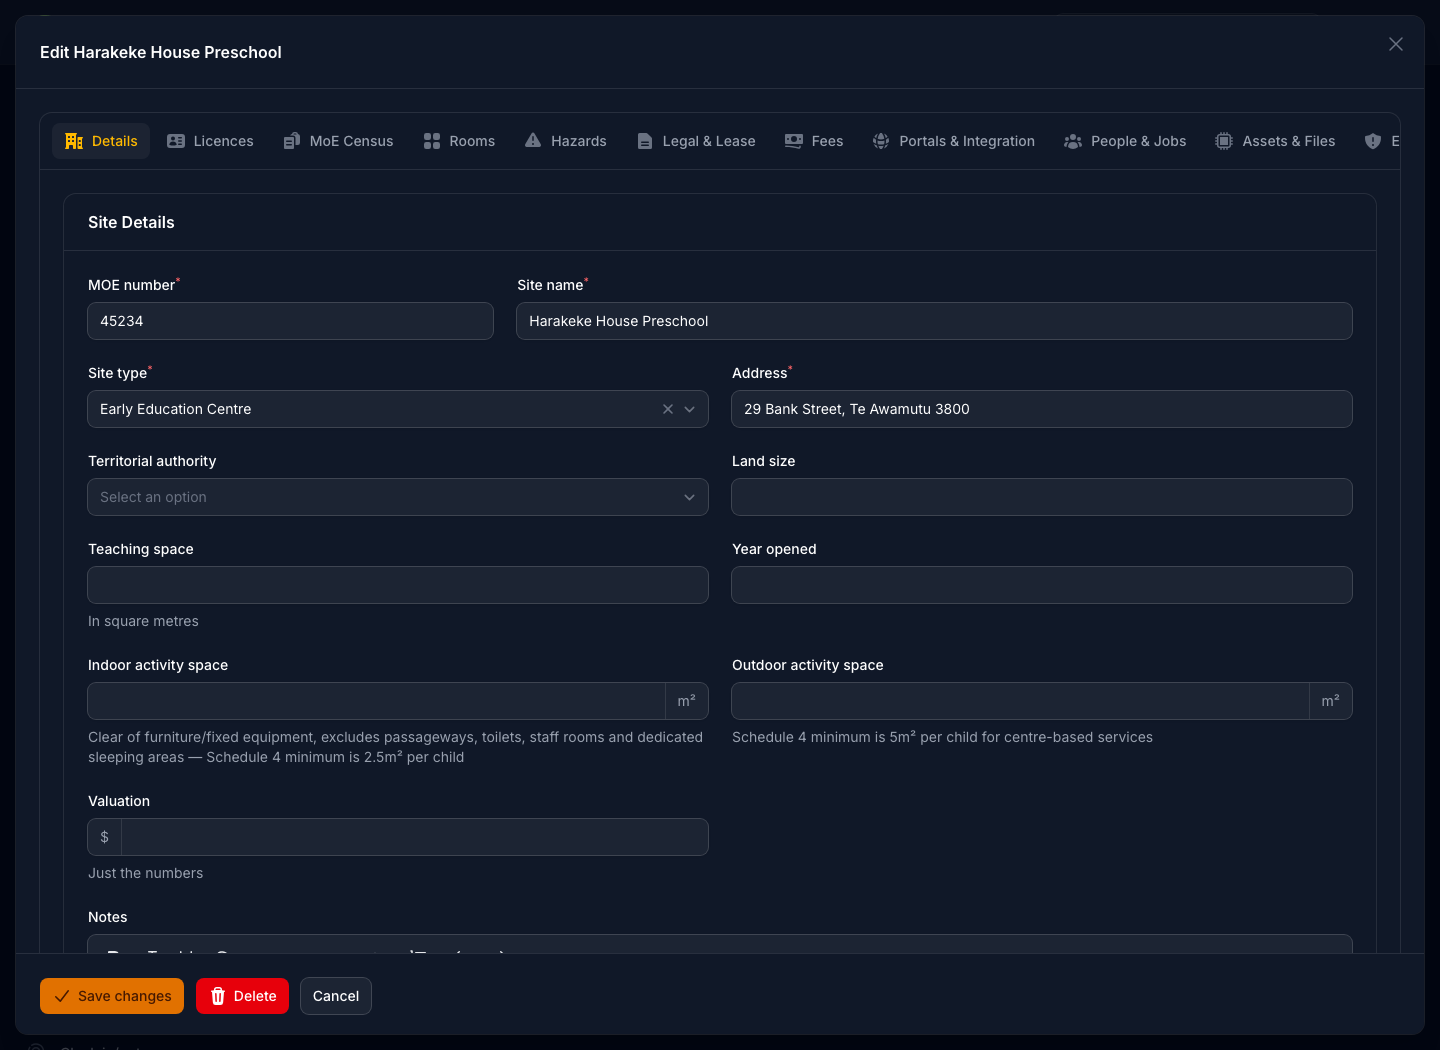The width and height of the screenshot is (1440, 1050).
Task: Focus the Teaching space field
Action: (398, 585)
